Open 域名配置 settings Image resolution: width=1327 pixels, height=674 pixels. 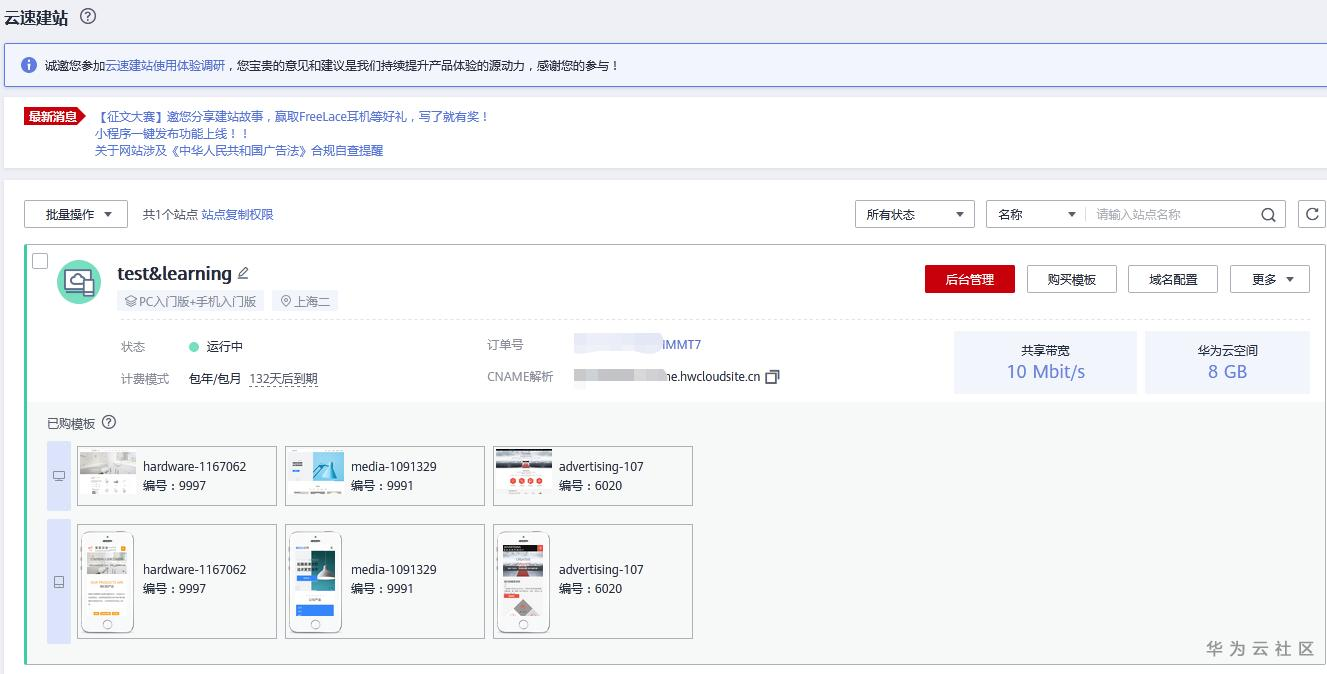1173,279
